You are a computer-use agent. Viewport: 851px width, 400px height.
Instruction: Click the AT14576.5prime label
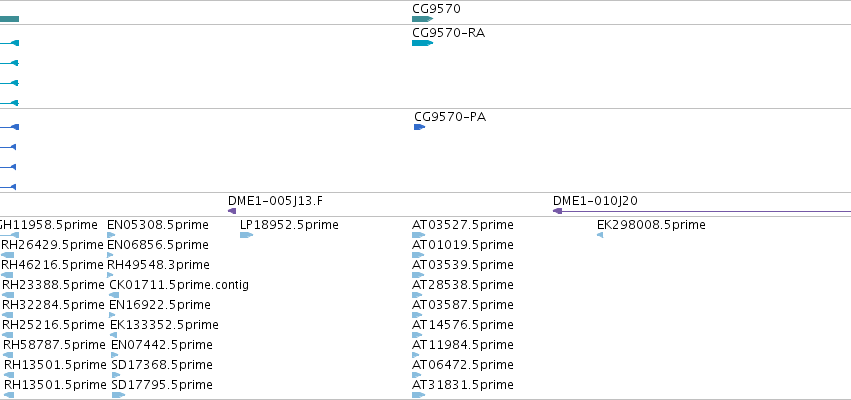click(x=463, y=325)
